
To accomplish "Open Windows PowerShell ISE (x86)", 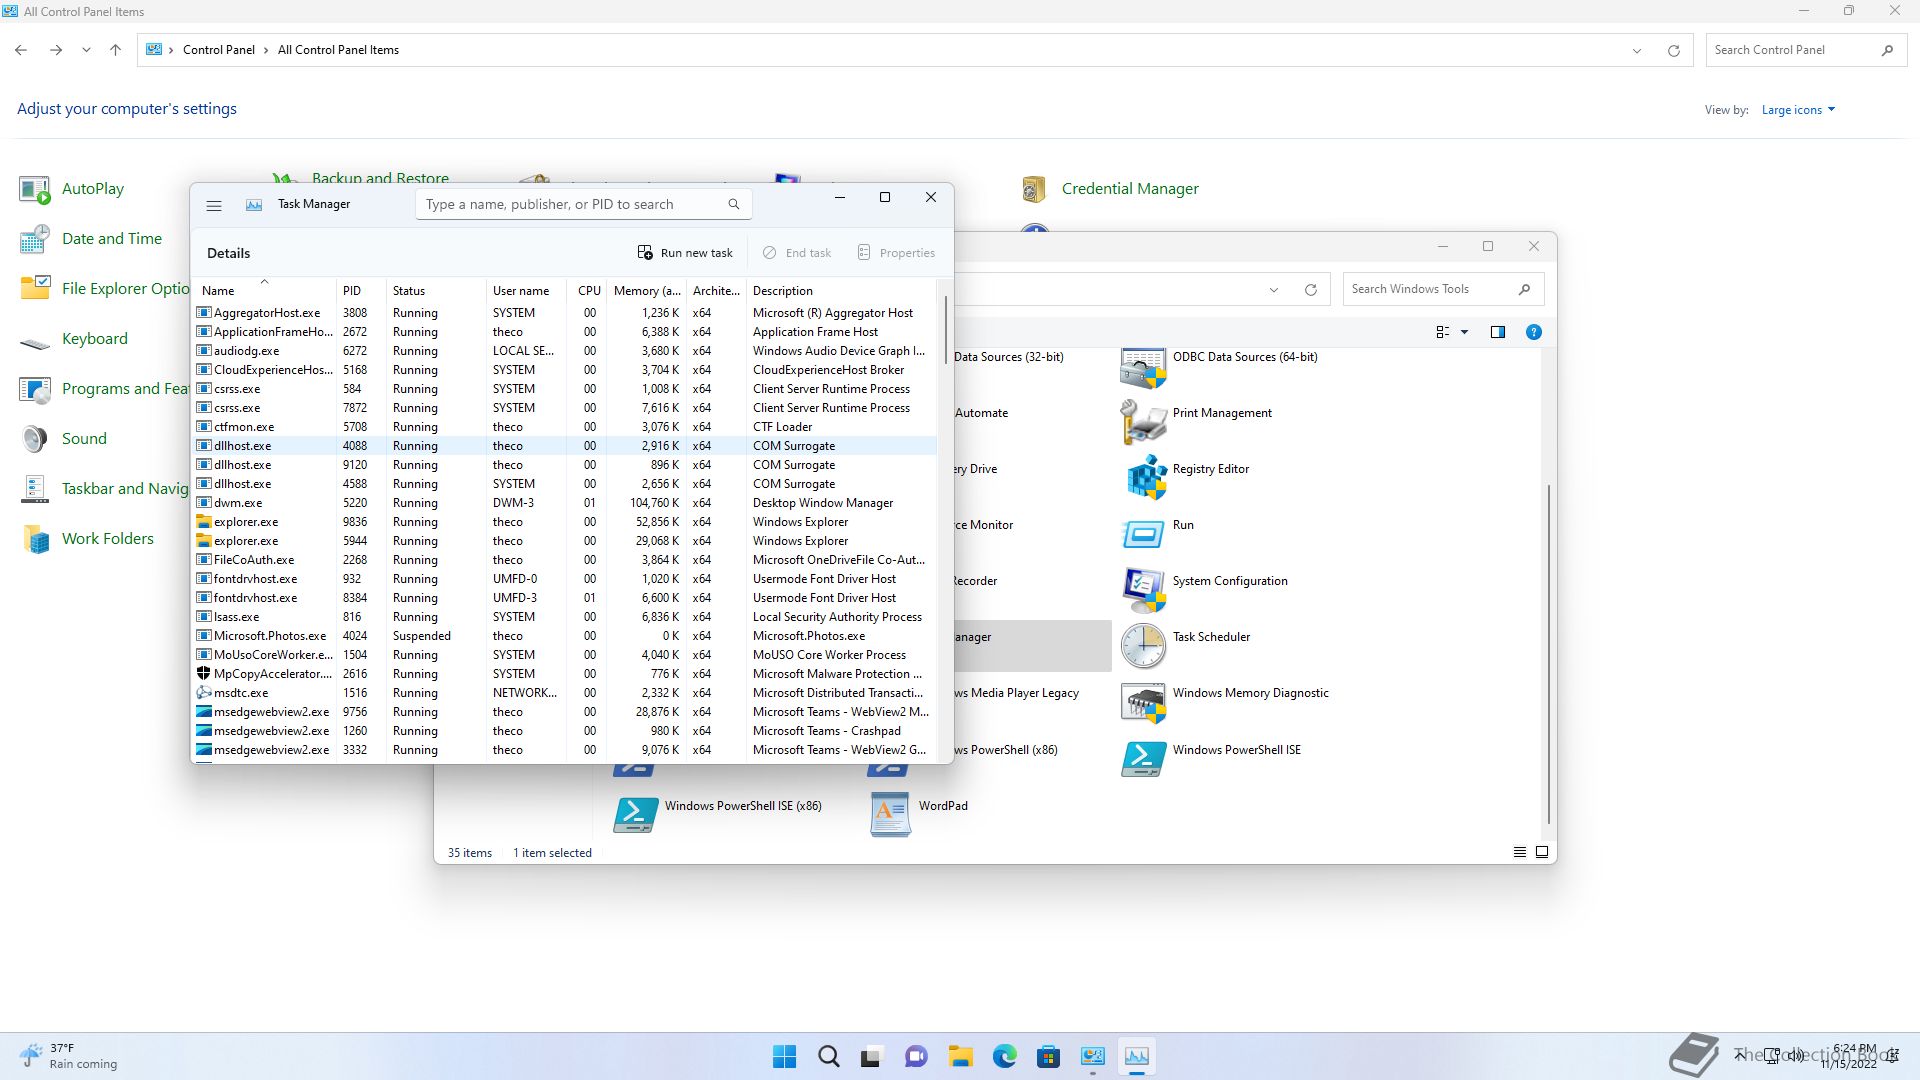I will click(x=718, y=813).
